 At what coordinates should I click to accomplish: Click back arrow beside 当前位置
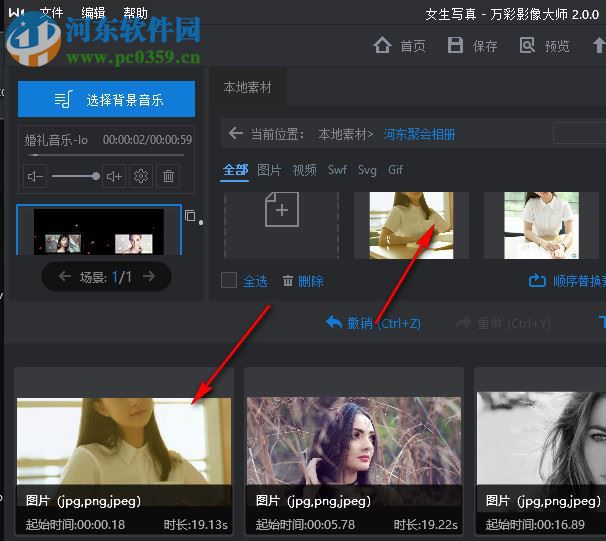[235, 134]
